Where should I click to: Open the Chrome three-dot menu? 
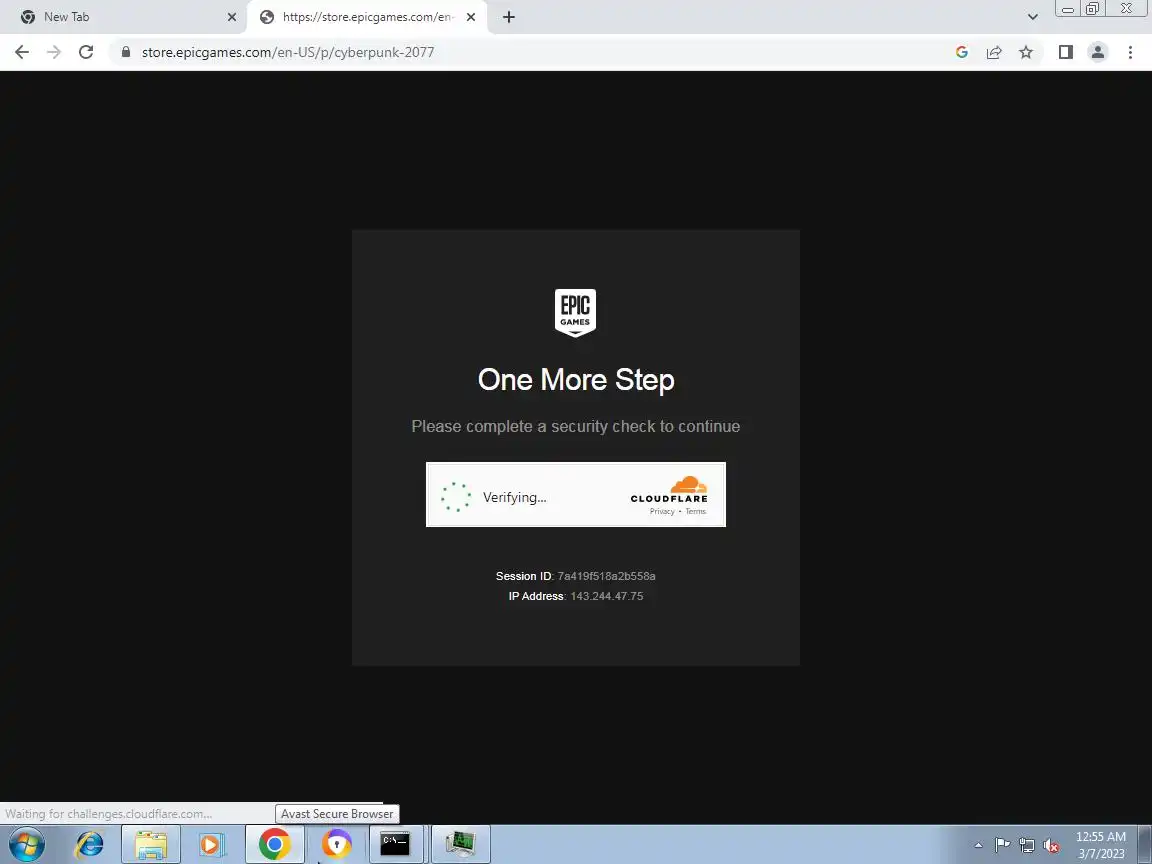pos(1130,52)
